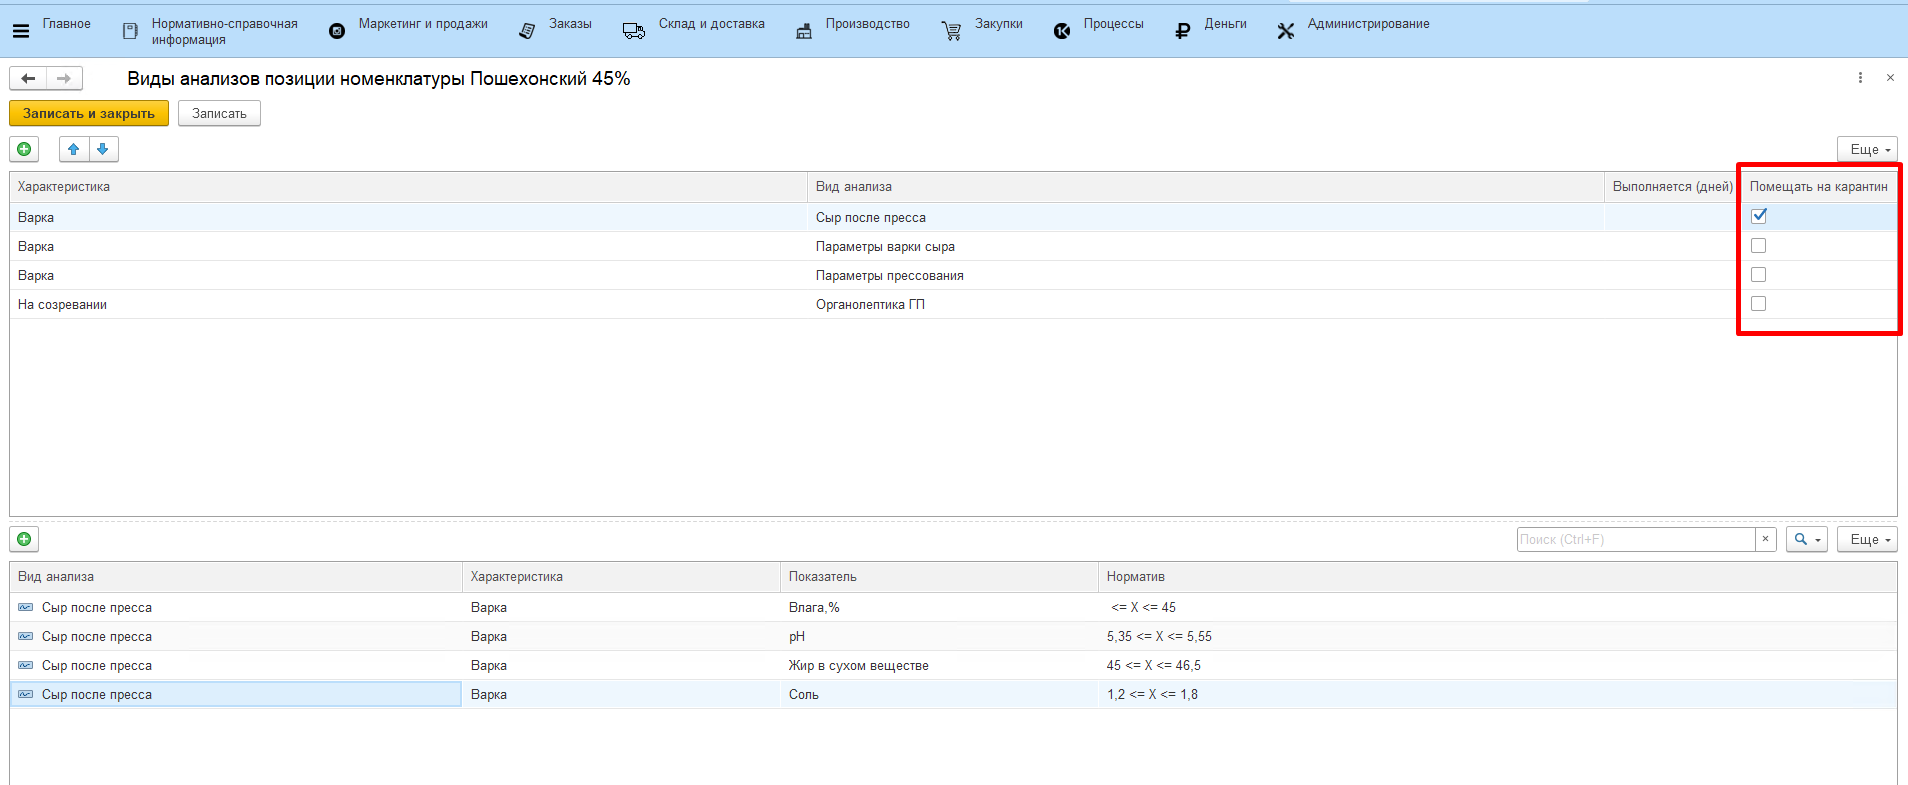Viewport: 1908px width, 785px height.
Task: Select the Соль indicator cell
Action: pyautogui.click(x=939, y=694)
